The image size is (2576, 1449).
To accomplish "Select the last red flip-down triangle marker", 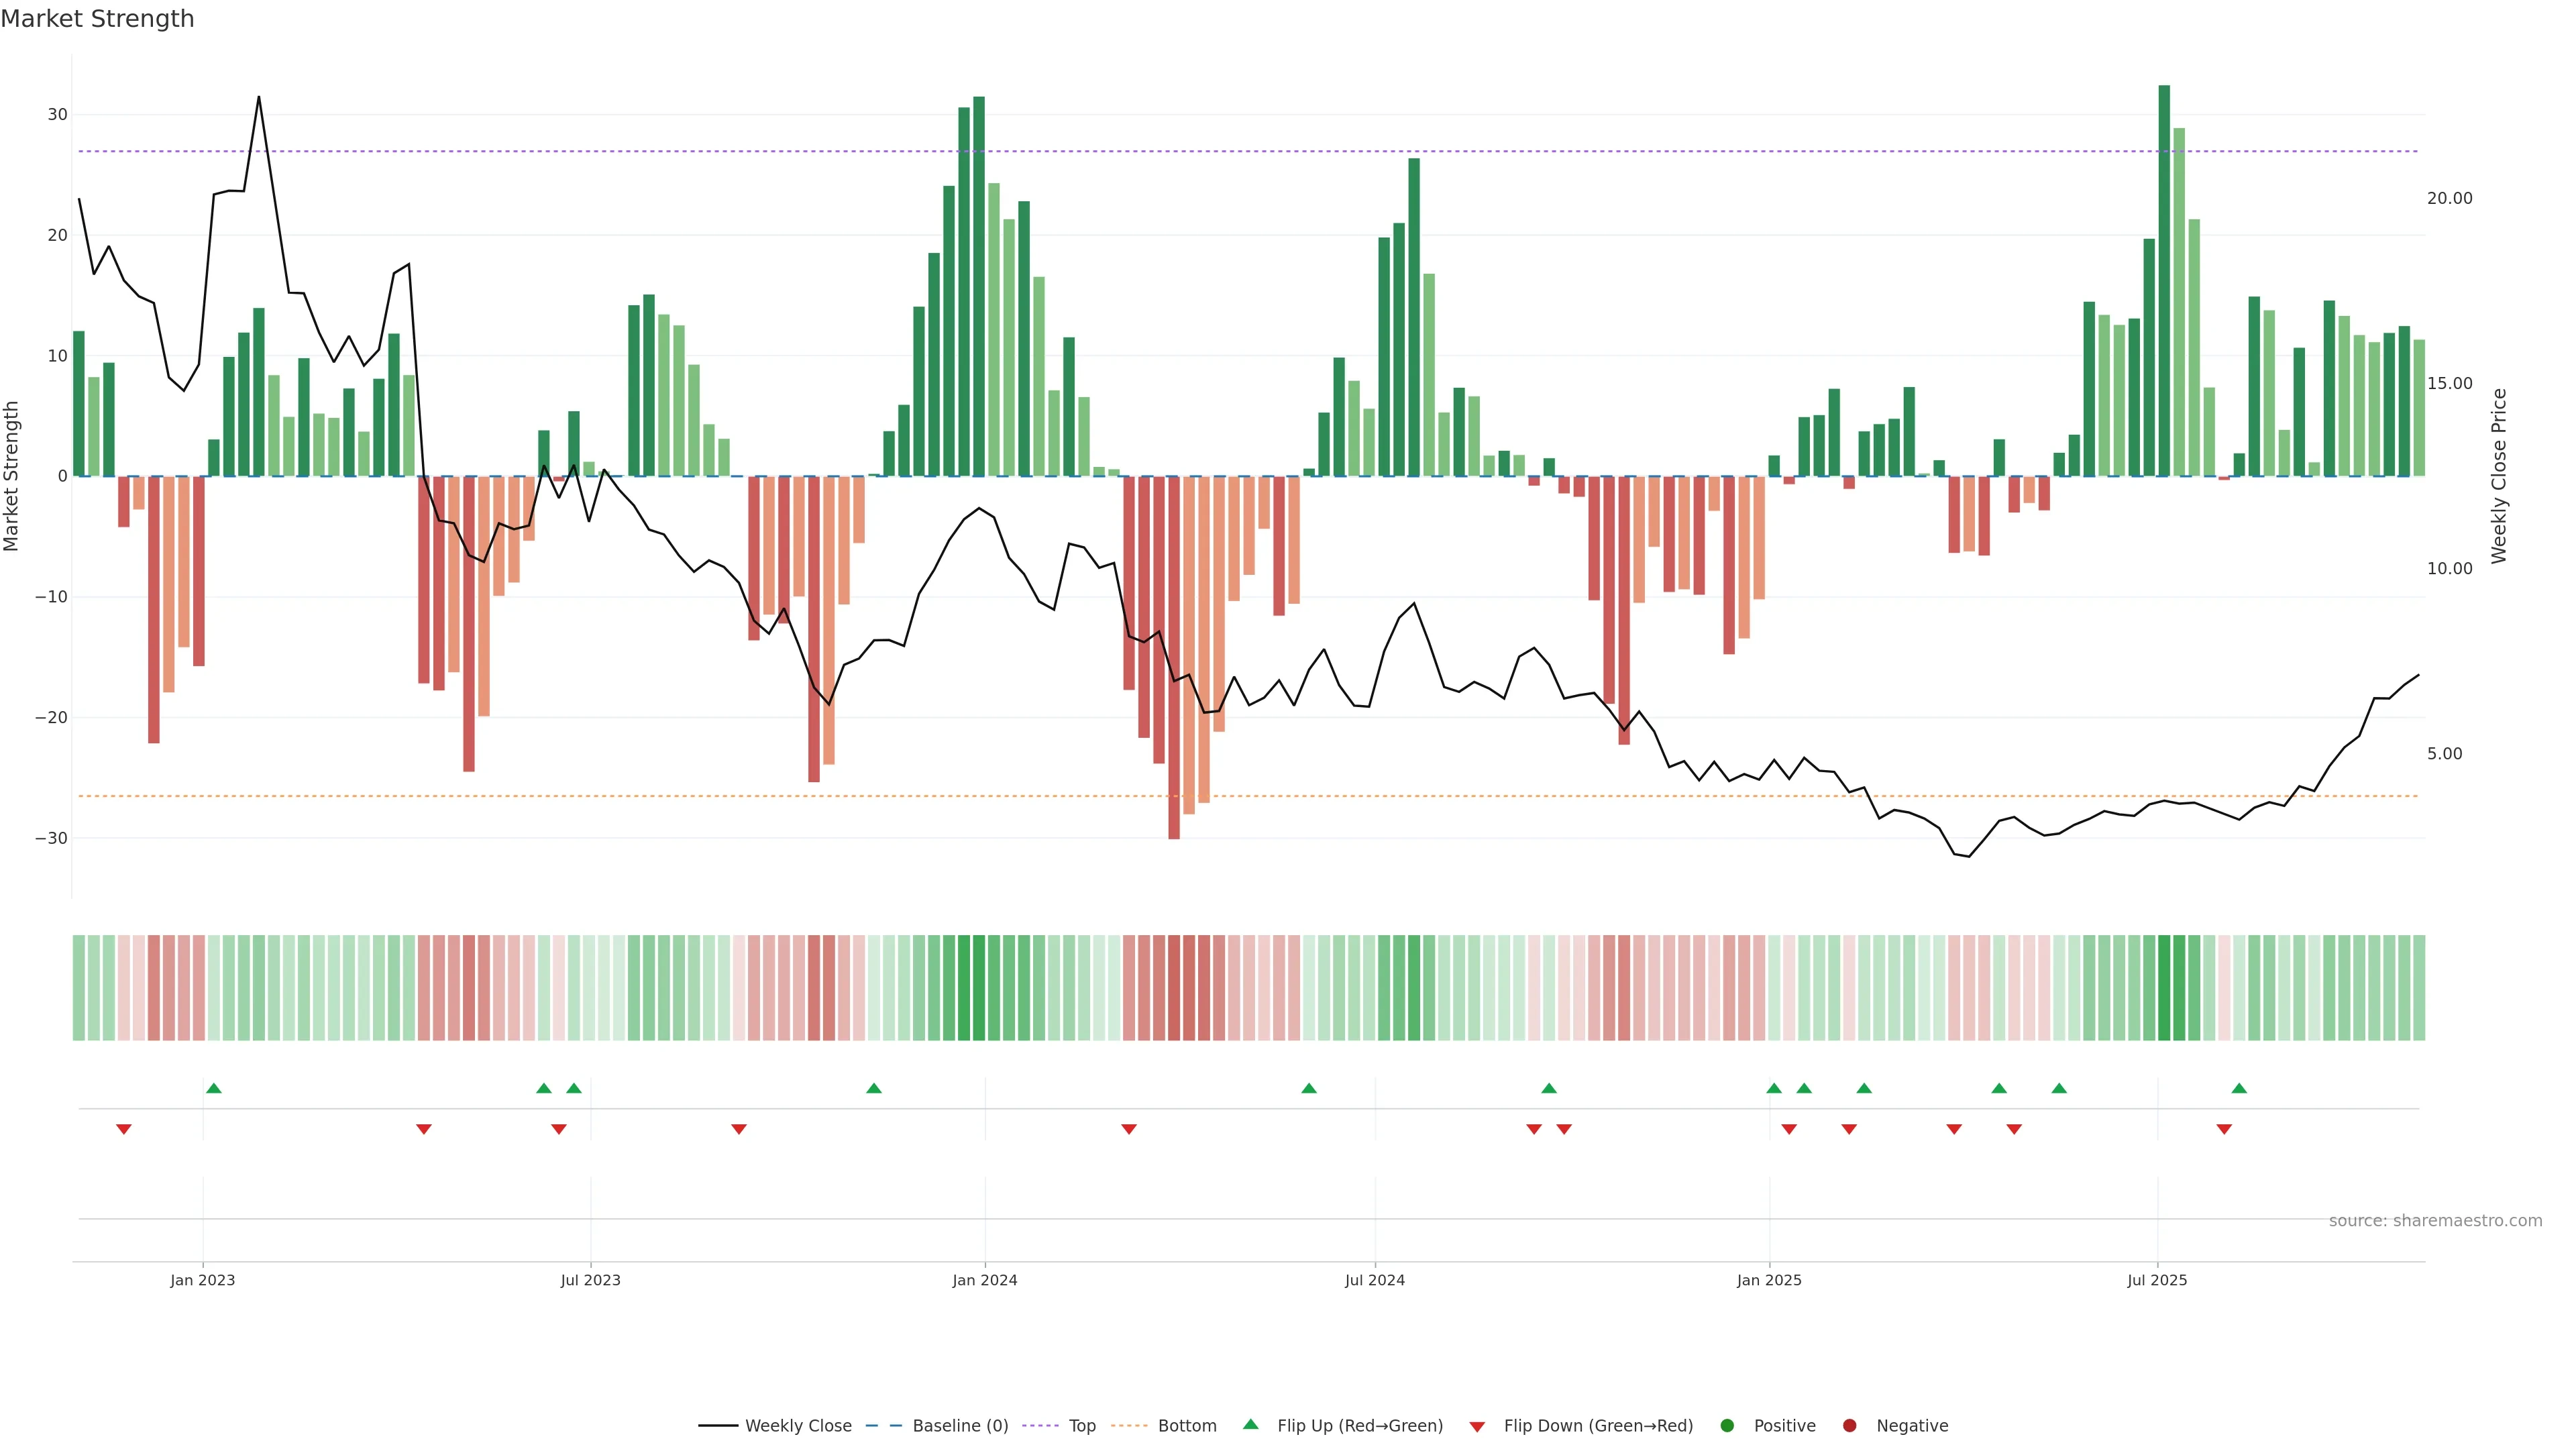I will [x=2224, y=1129].
